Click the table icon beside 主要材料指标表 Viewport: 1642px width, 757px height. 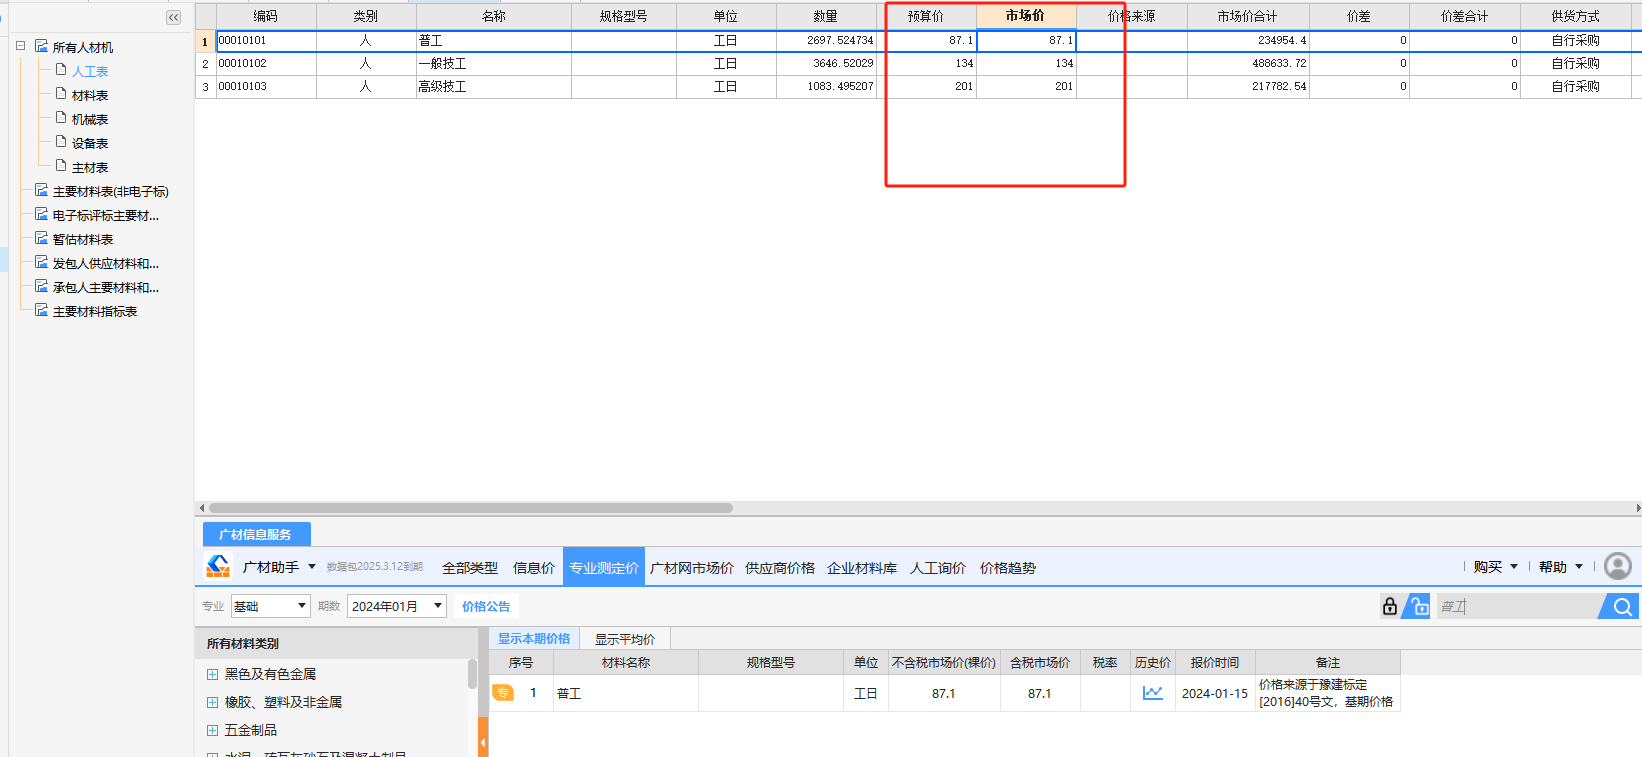tap(41, 310)
